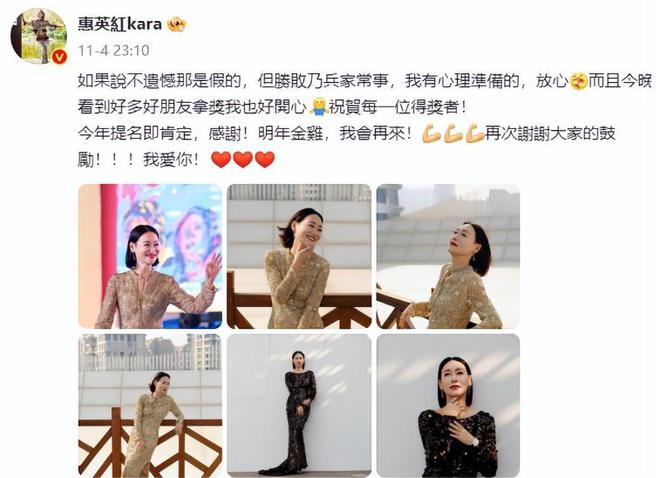Click the heart-eyes emoji after 放心
Image resolution: width=660 pixels, height=478 pixels.
click(x=578, y=81)
